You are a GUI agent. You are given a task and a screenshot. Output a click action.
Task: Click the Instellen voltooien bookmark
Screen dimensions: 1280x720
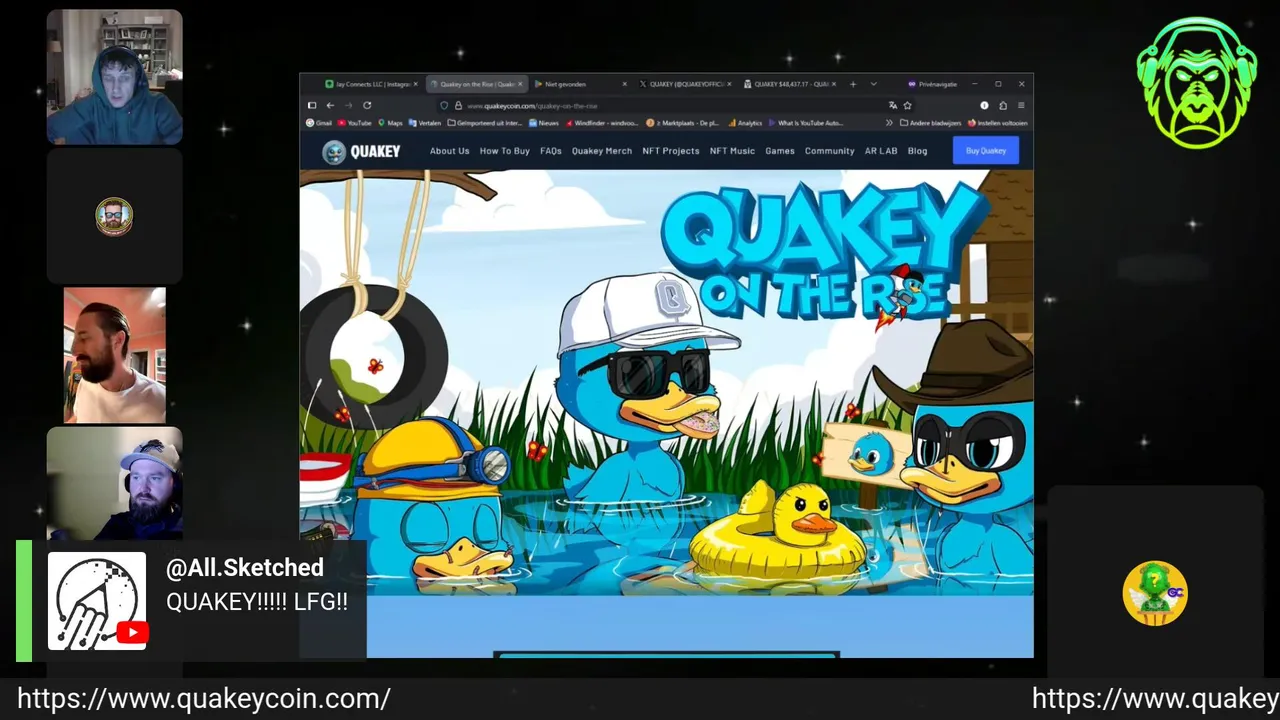pyautogui.click(x=998, y=123)
